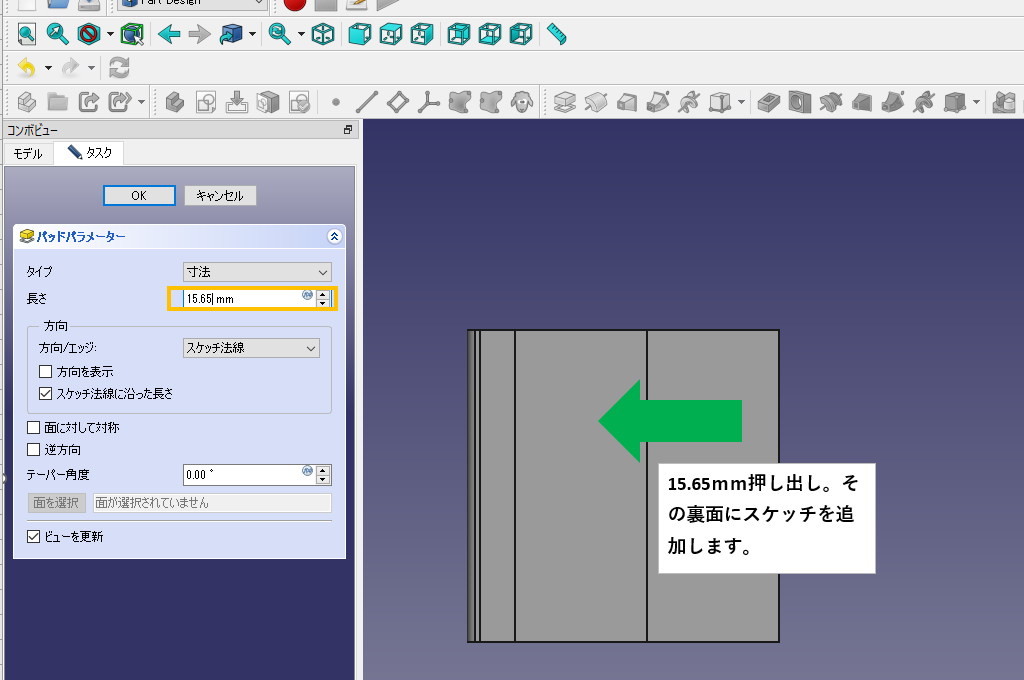
Task: Select the タスク tab
Action: 90,154
